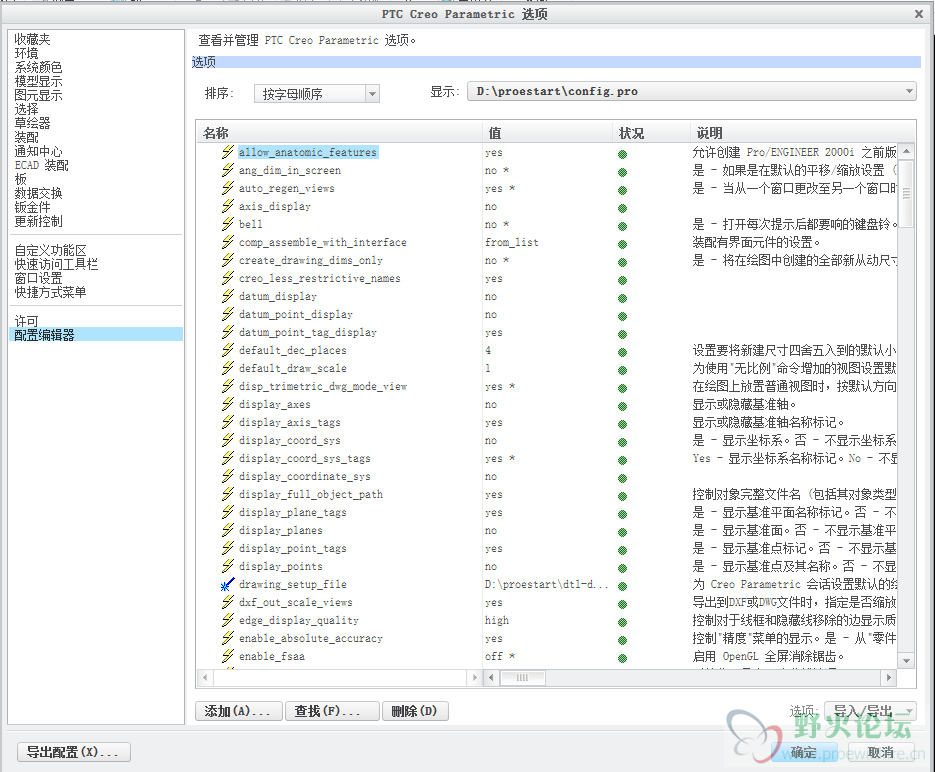Click 删除(D) button
This screenshot has width=935, height=772.
pyautogui.click(x=415, y=711)
